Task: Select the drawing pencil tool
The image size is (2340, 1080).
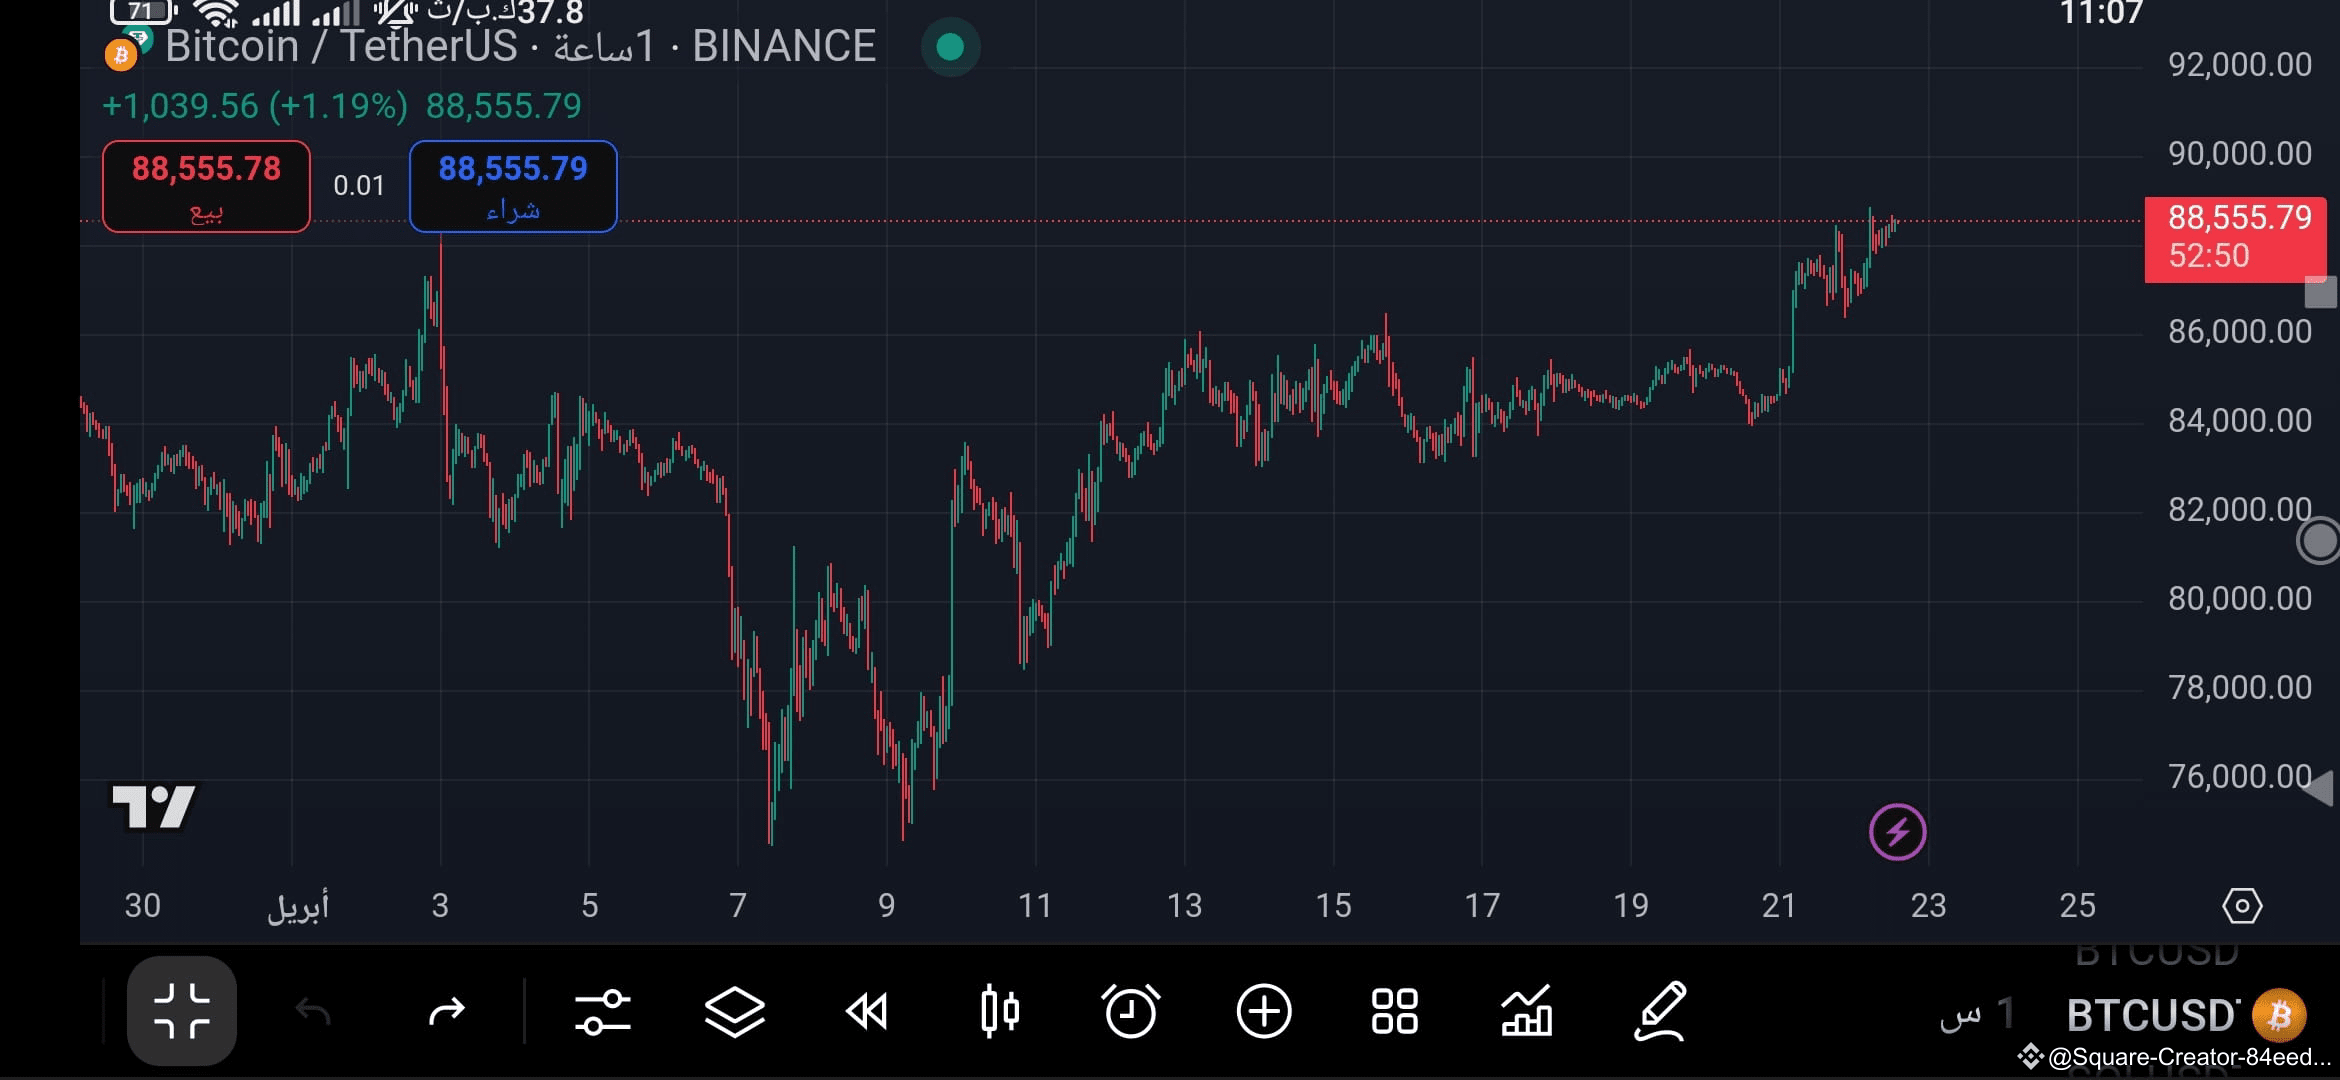Action: click(1661, 1011)
